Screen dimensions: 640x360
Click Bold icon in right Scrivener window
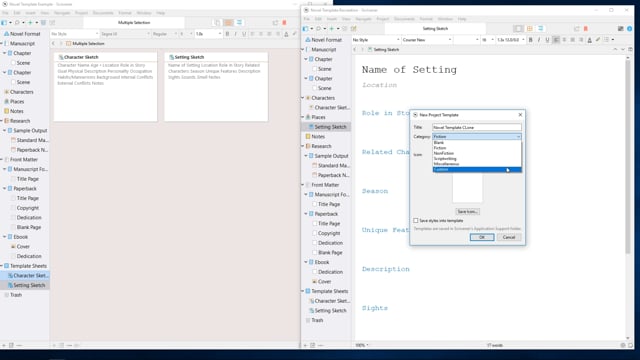click(531, 40)
